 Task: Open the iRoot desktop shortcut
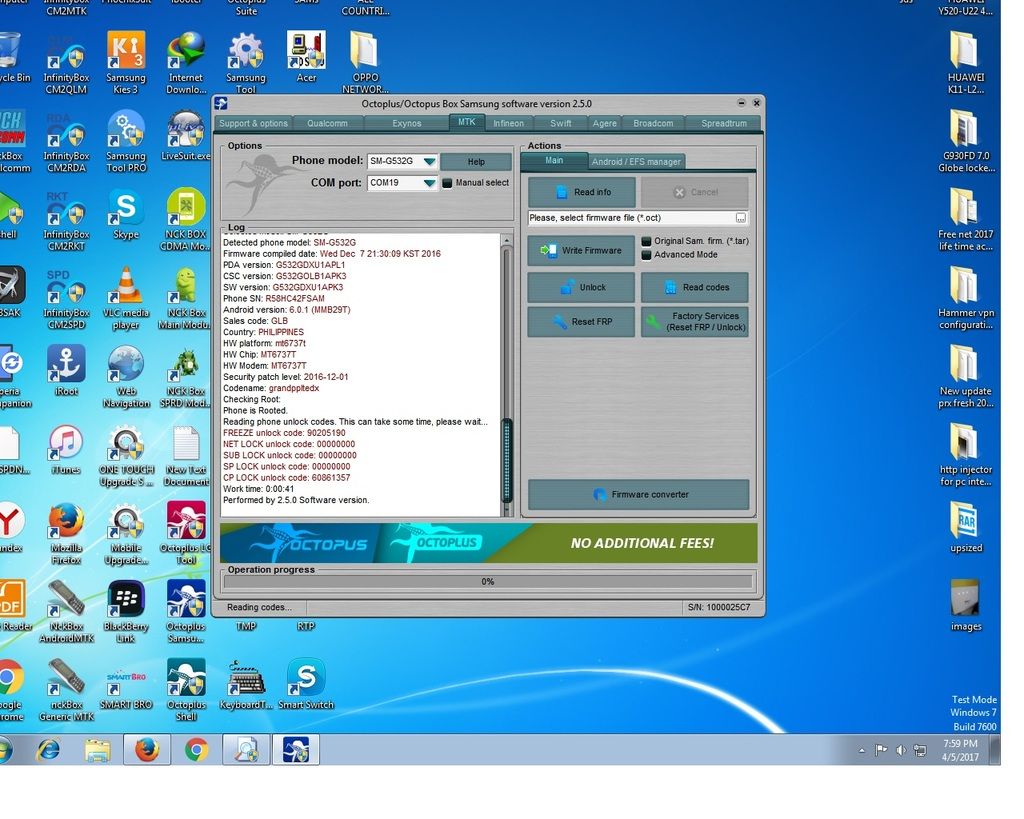click(x=66, y=365)
